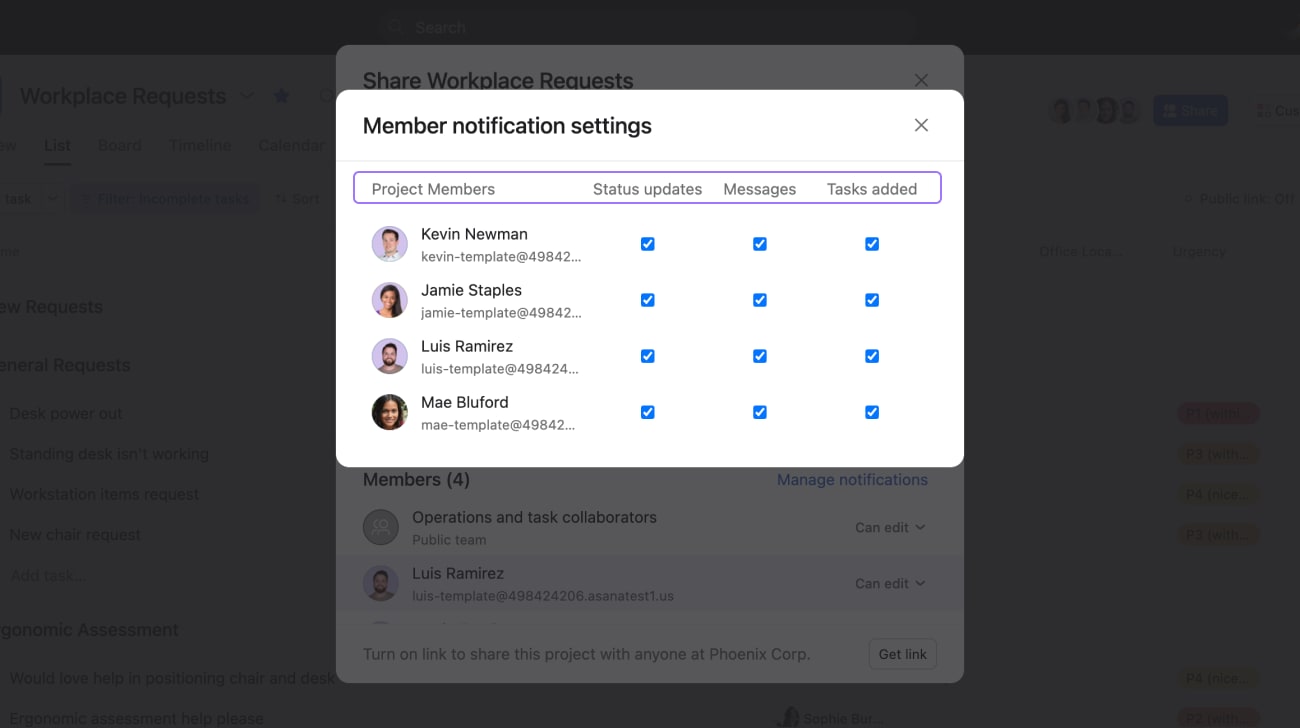Toggle Mae Bluford's Tasks added checkbox

pyautogui.click(x=872, y=412)
